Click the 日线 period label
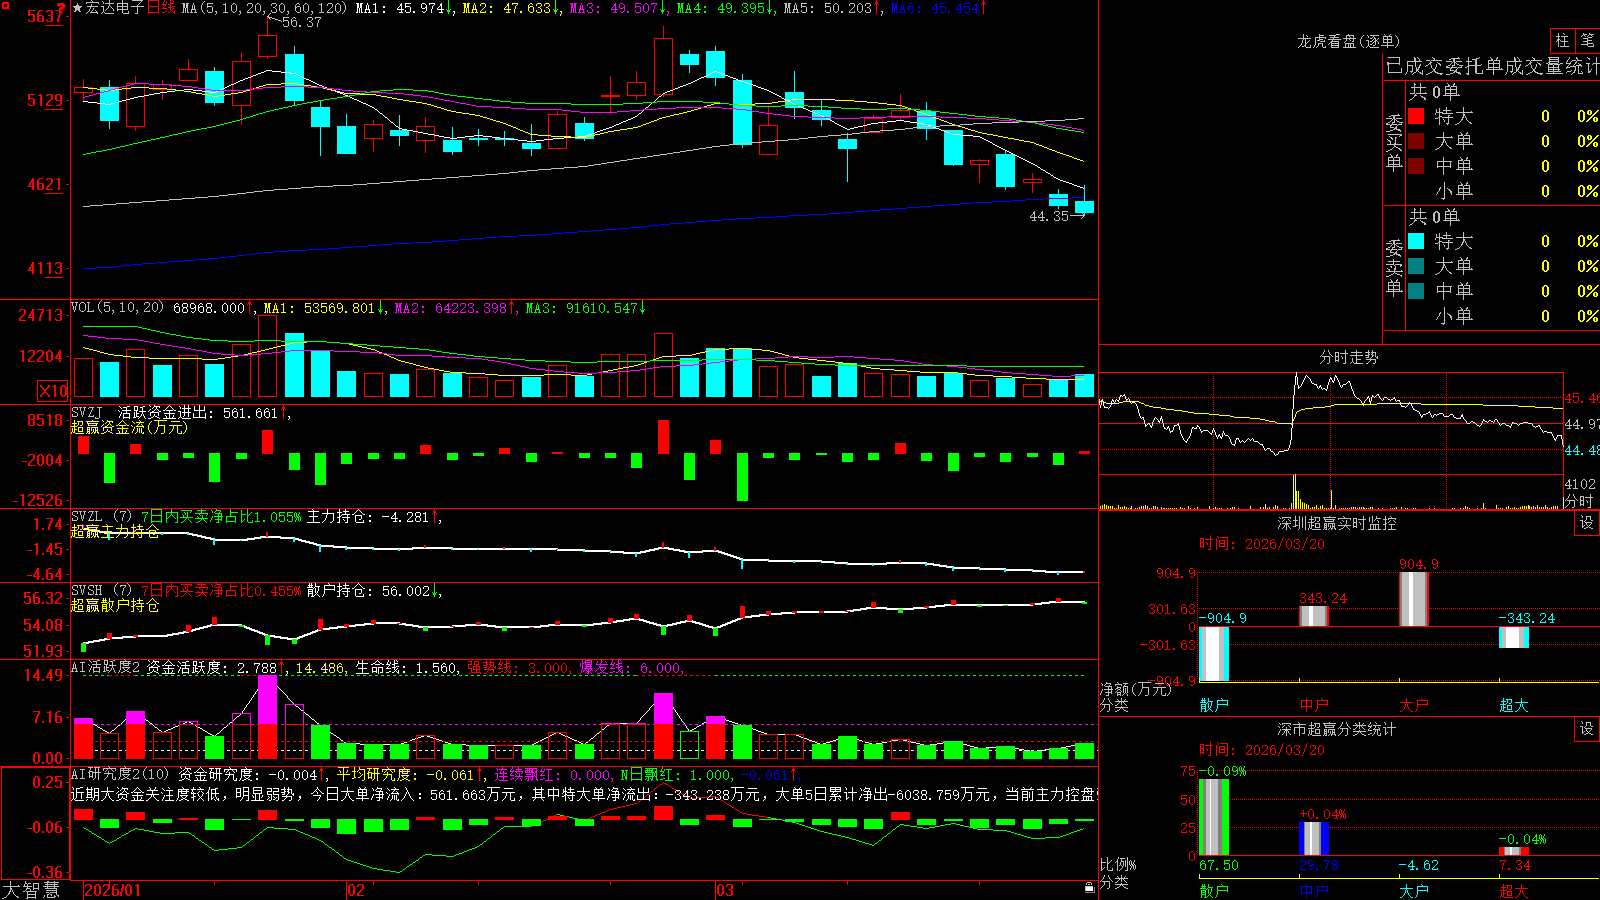 [161, 8]
